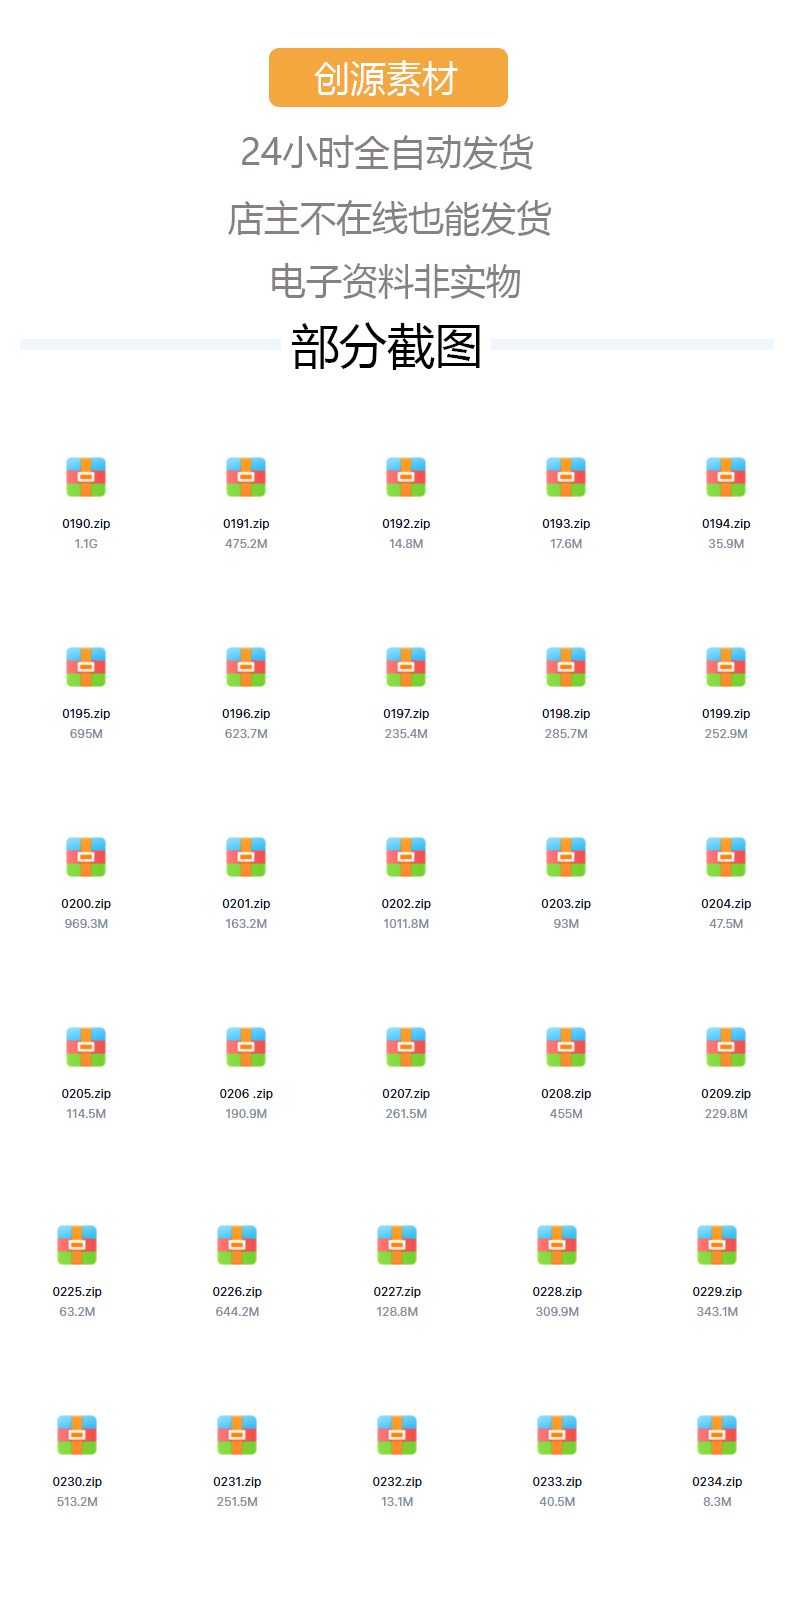Select the 0204.zip archive icon
The width and height of the screenshot is (800, 1600).
(x=726, y=857)
